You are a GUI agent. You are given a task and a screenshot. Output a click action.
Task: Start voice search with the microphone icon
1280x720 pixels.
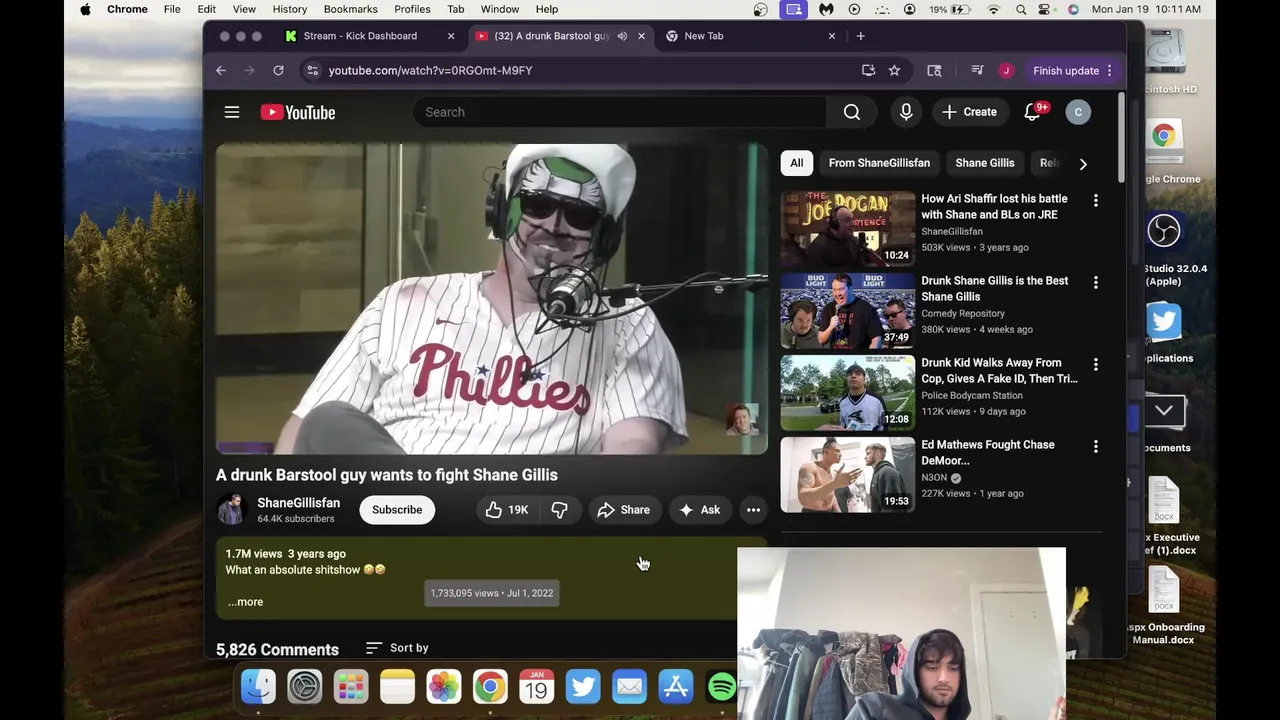pos(906,112)
